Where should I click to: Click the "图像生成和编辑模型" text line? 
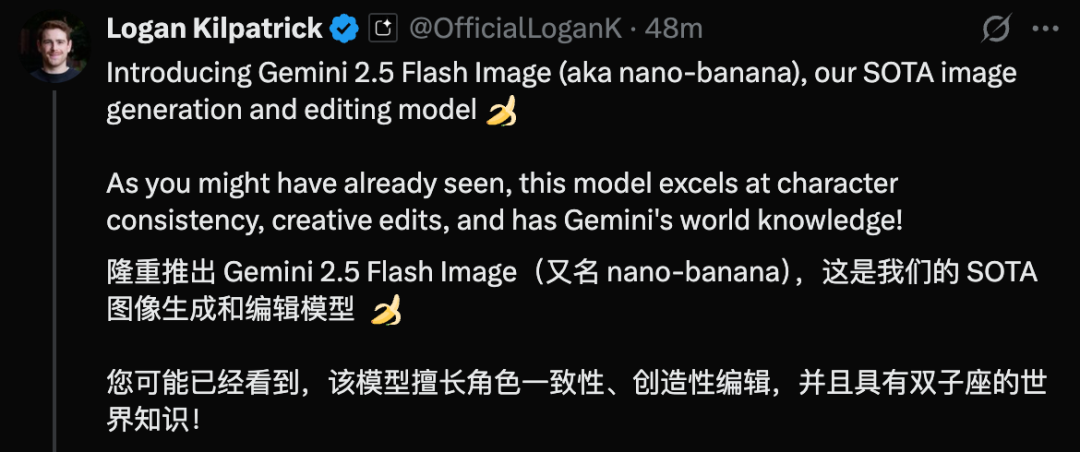(x=230, y=310)
